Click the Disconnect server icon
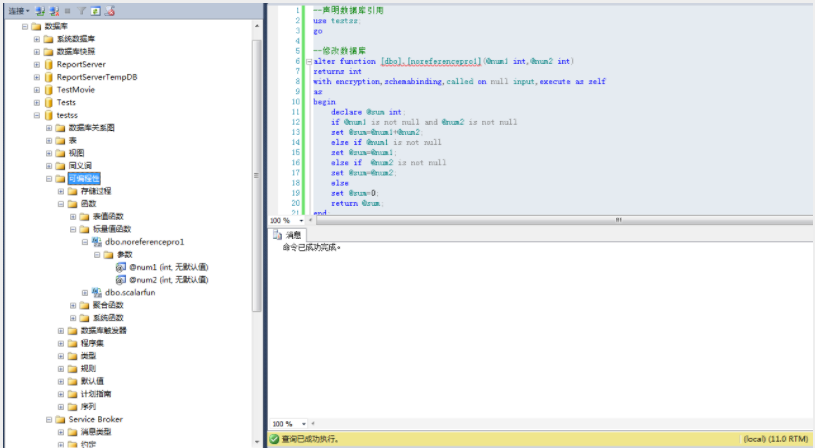Screen dimensions: 815x448 [x=54, y=11]
